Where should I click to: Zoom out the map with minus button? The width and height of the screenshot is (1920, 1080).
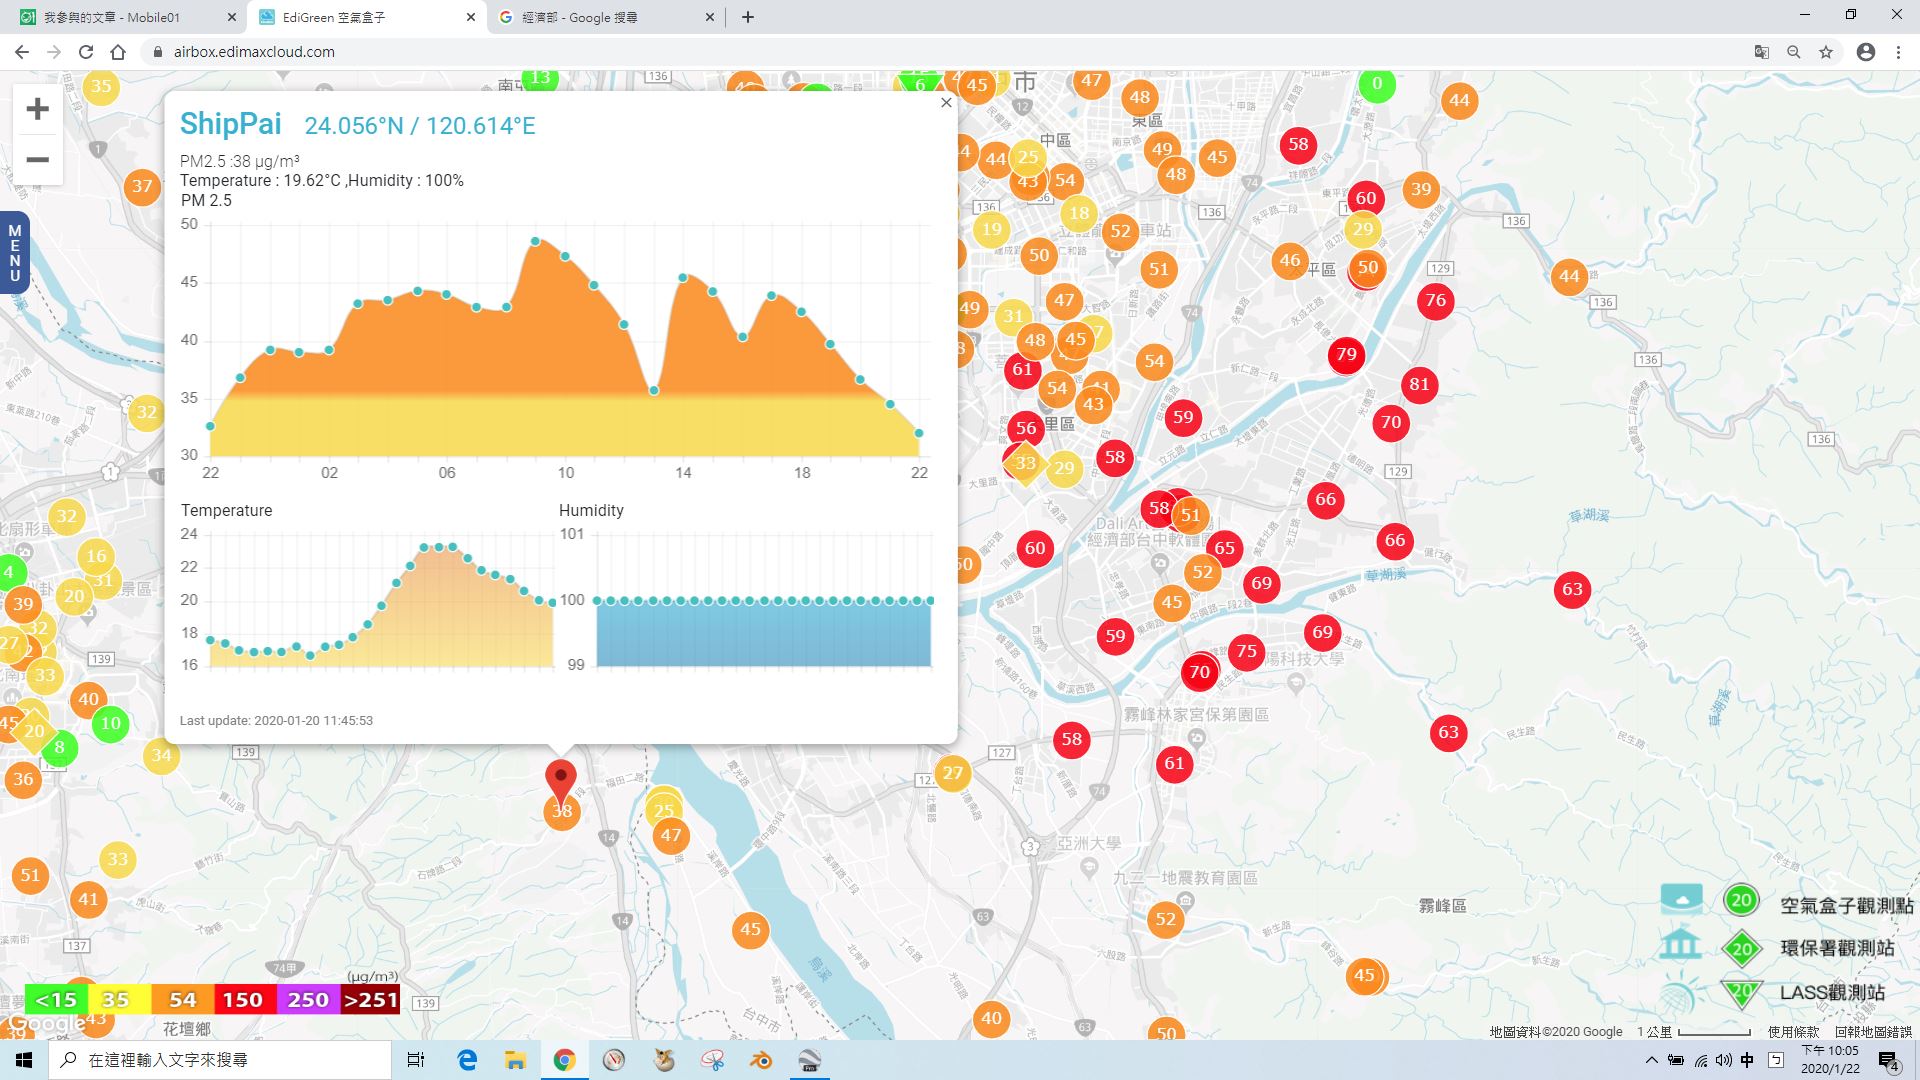tap(37, 159)
